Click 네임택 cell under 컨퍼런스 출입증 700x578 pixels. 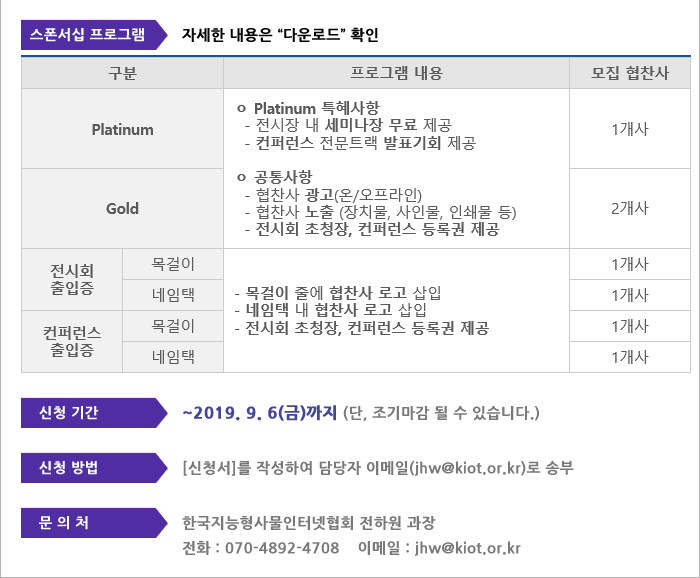(x=173, y=357)
